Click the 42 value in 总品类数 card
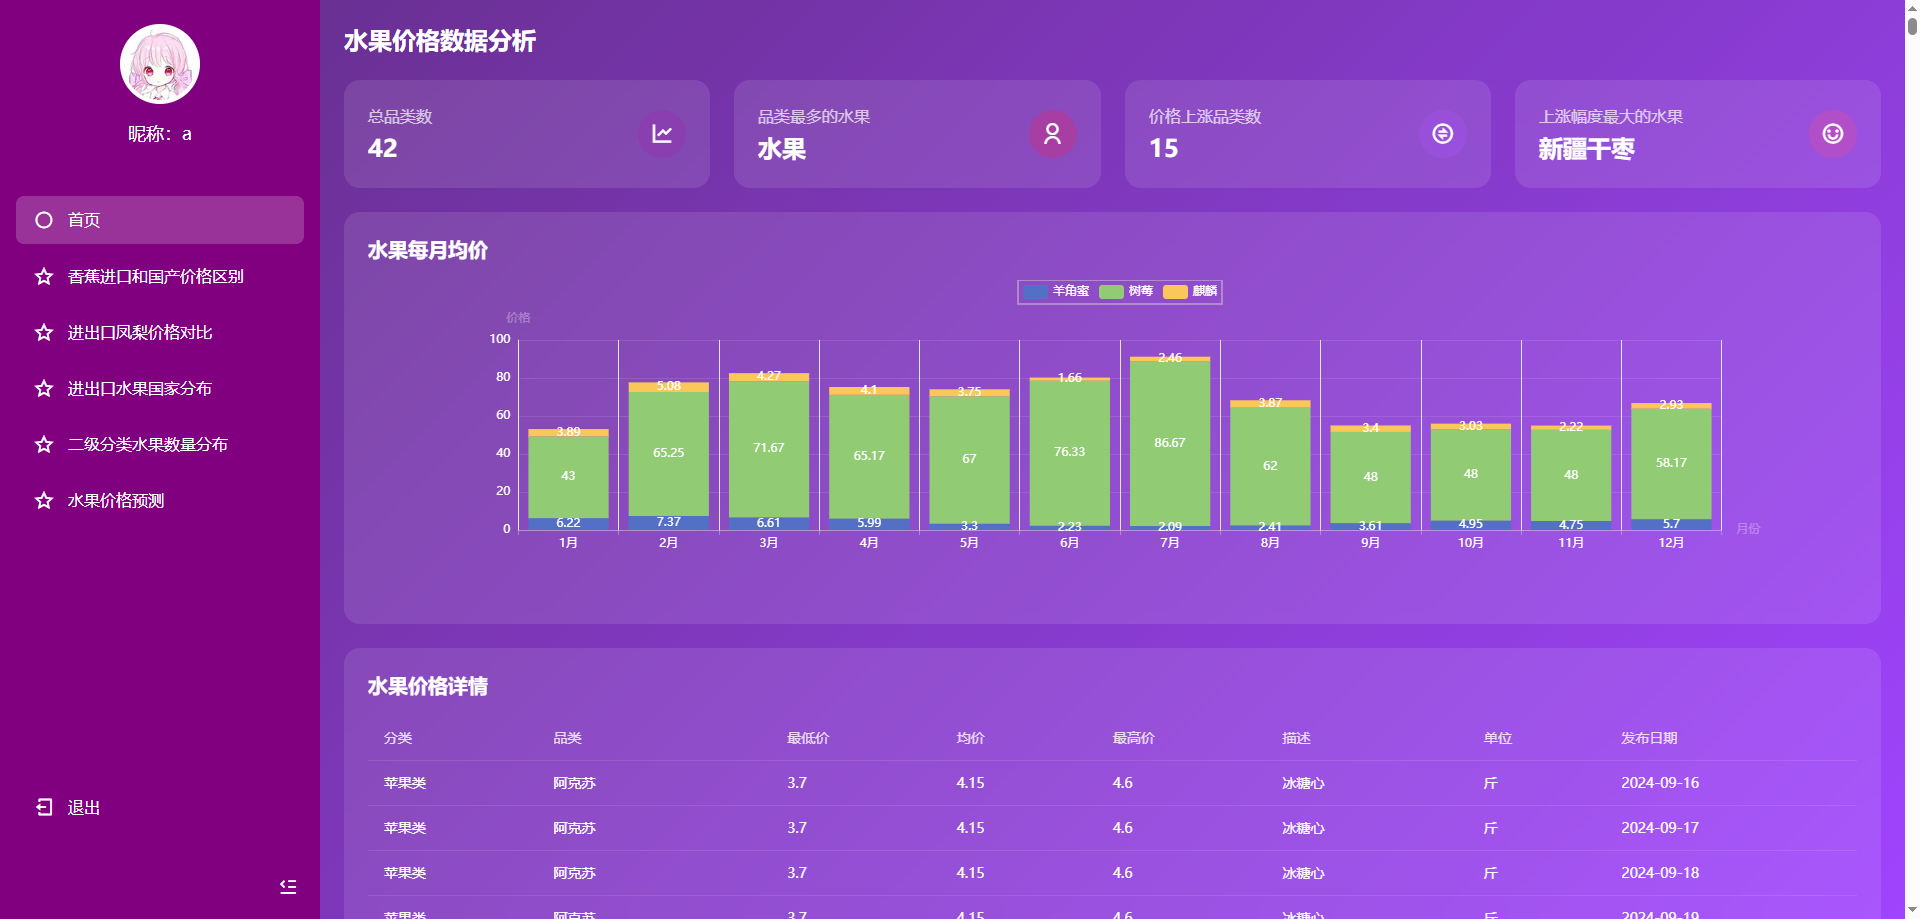 [x=383, y=148]
